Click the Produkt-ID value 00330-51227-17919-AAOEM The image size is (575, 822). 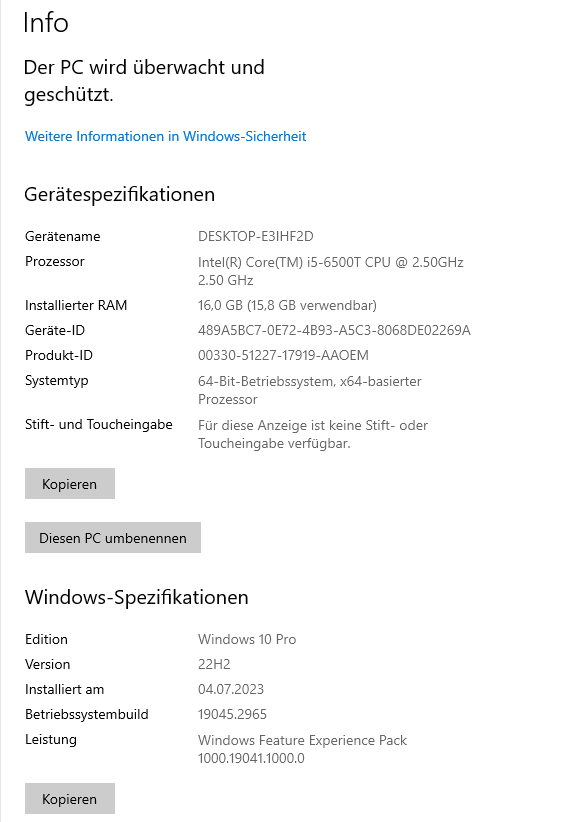[x=284, y=355]
